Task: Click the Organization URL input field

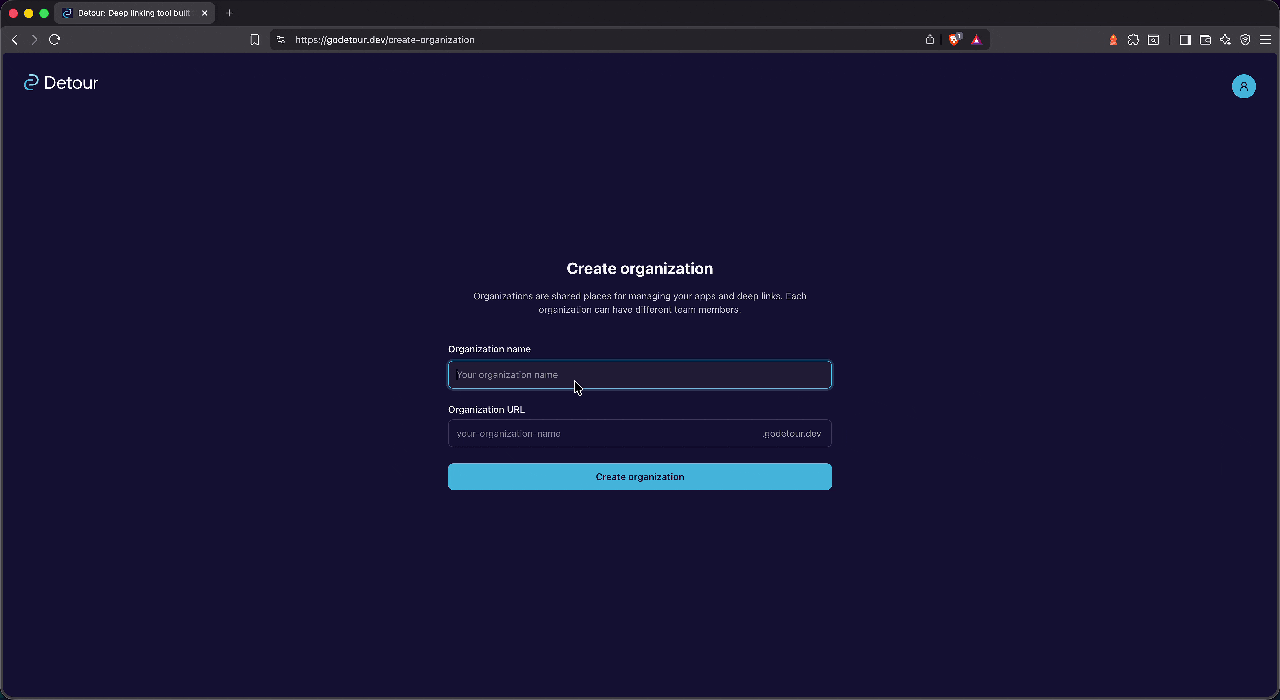Action: coord(600,433)
